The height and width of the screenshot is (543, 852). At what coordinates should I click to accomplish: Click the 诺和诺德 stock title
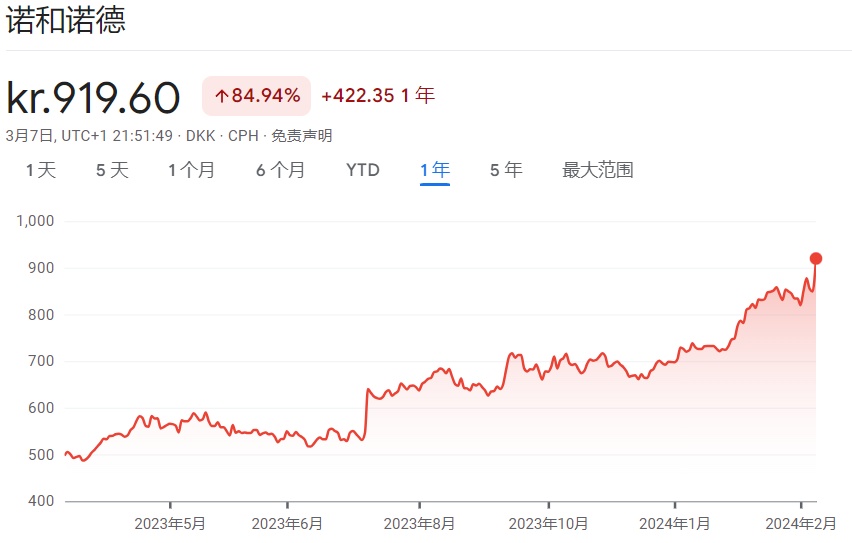[66, 21]
